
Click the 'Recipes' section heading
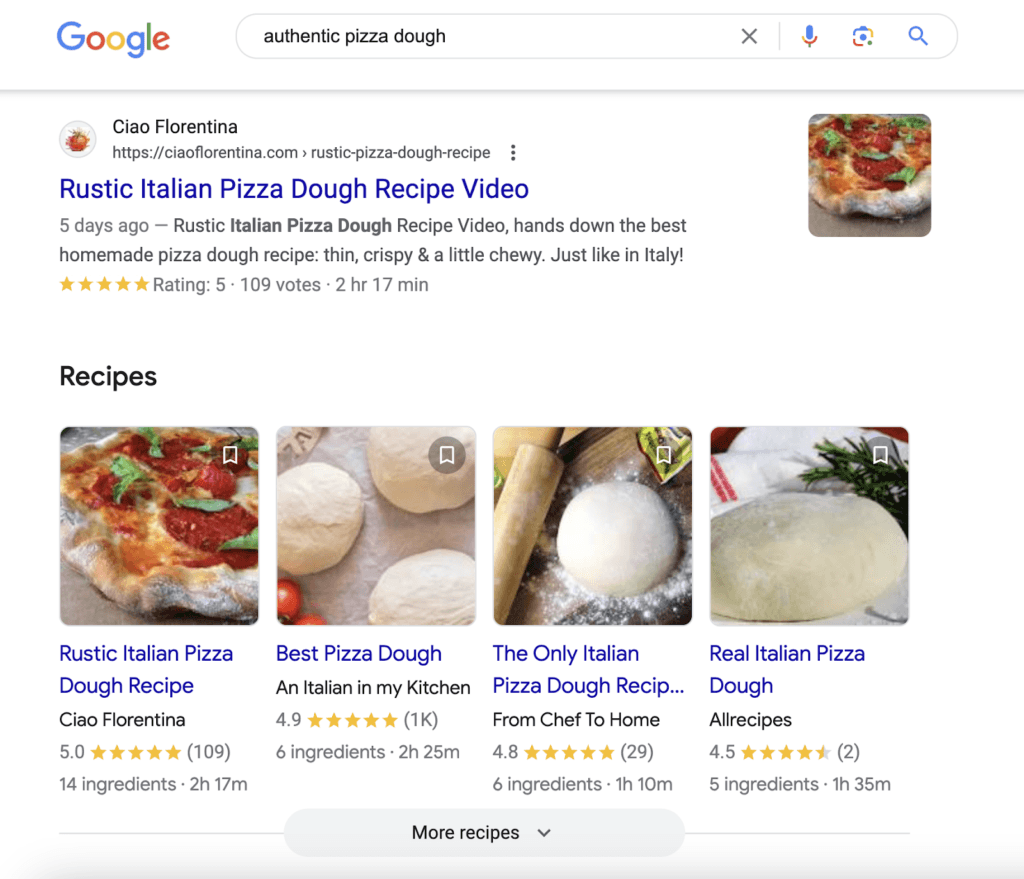108,377
